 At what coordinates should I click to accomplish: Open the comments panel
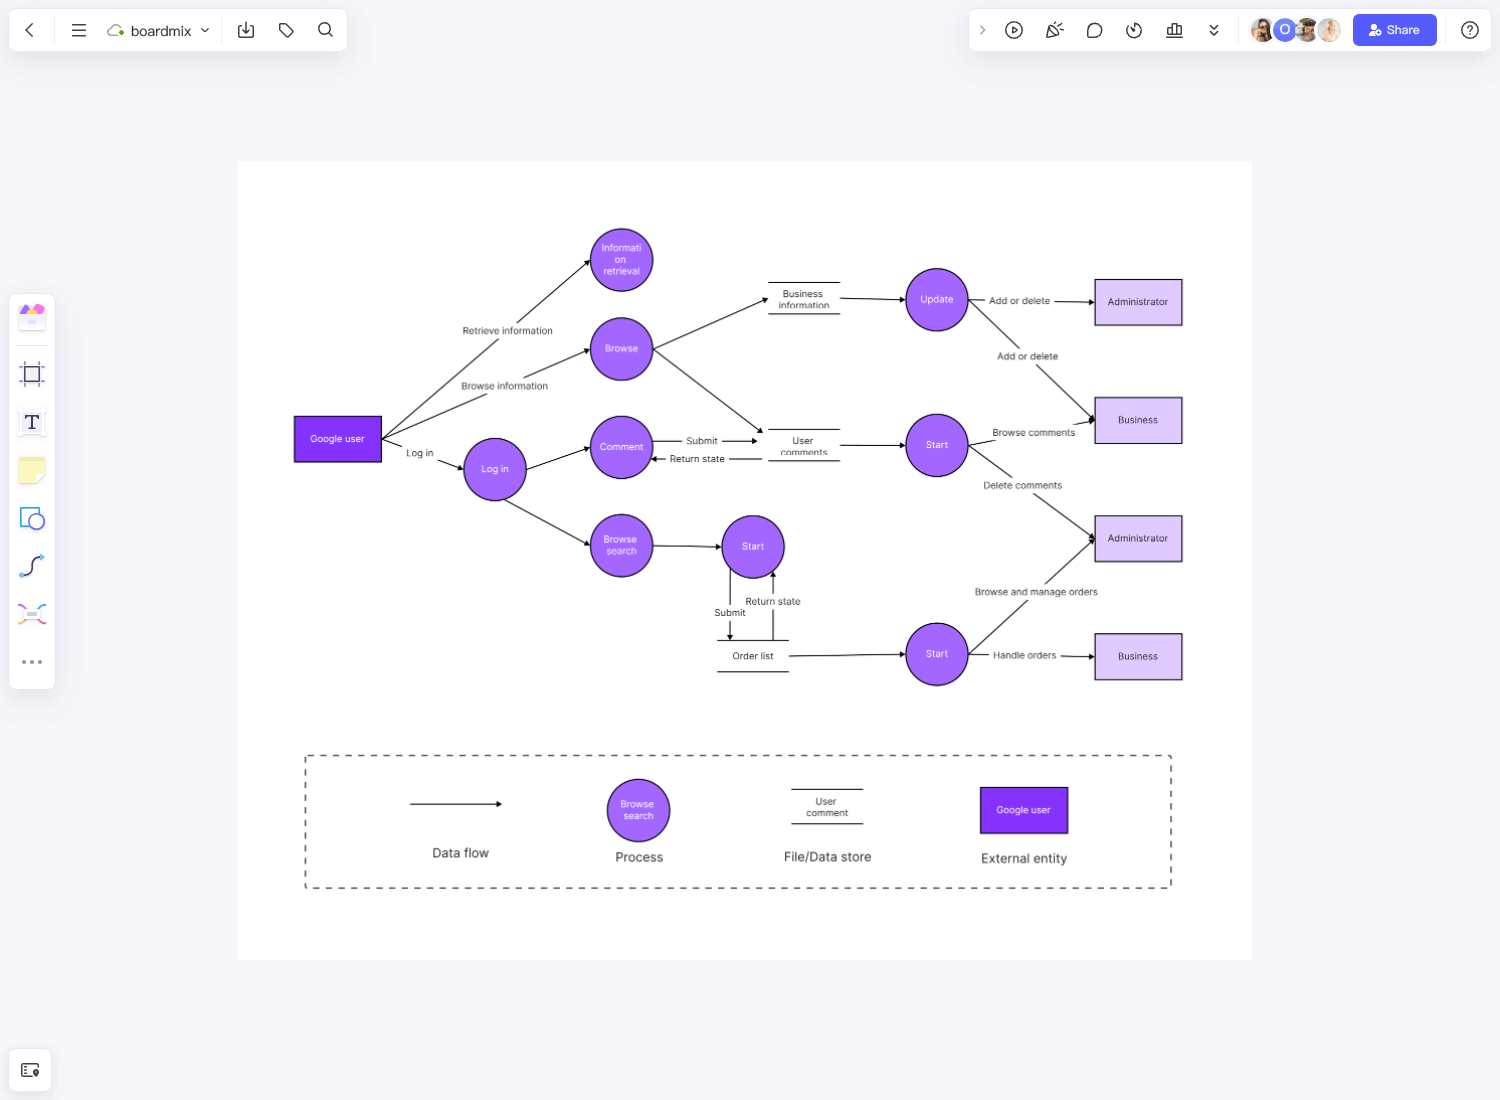pyautogui.click(x=1094, y=30)
